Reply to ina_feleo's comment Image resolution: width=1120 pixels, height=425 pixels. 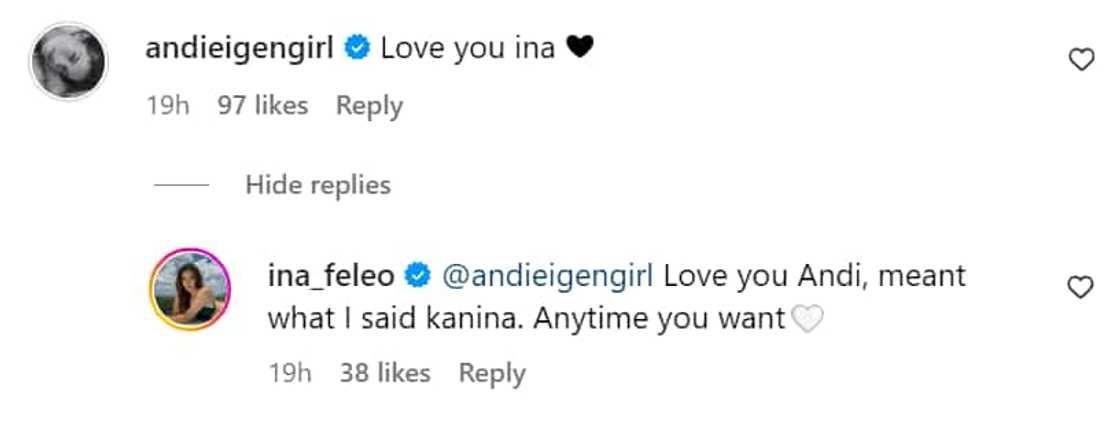click(x=492, y=374)
